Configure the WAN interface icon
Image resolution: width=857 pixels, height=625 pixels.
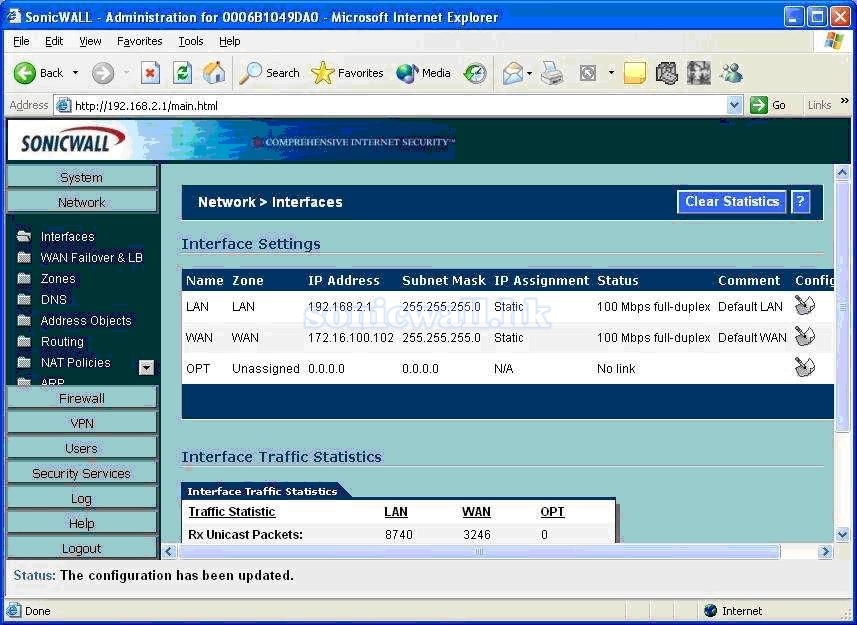click(x=804, y=337)
